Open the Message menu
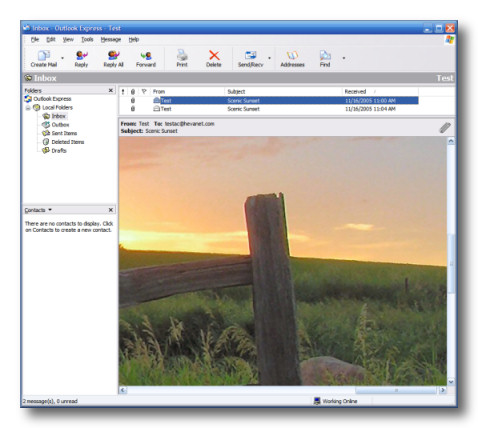 click(x=111, y=39)
